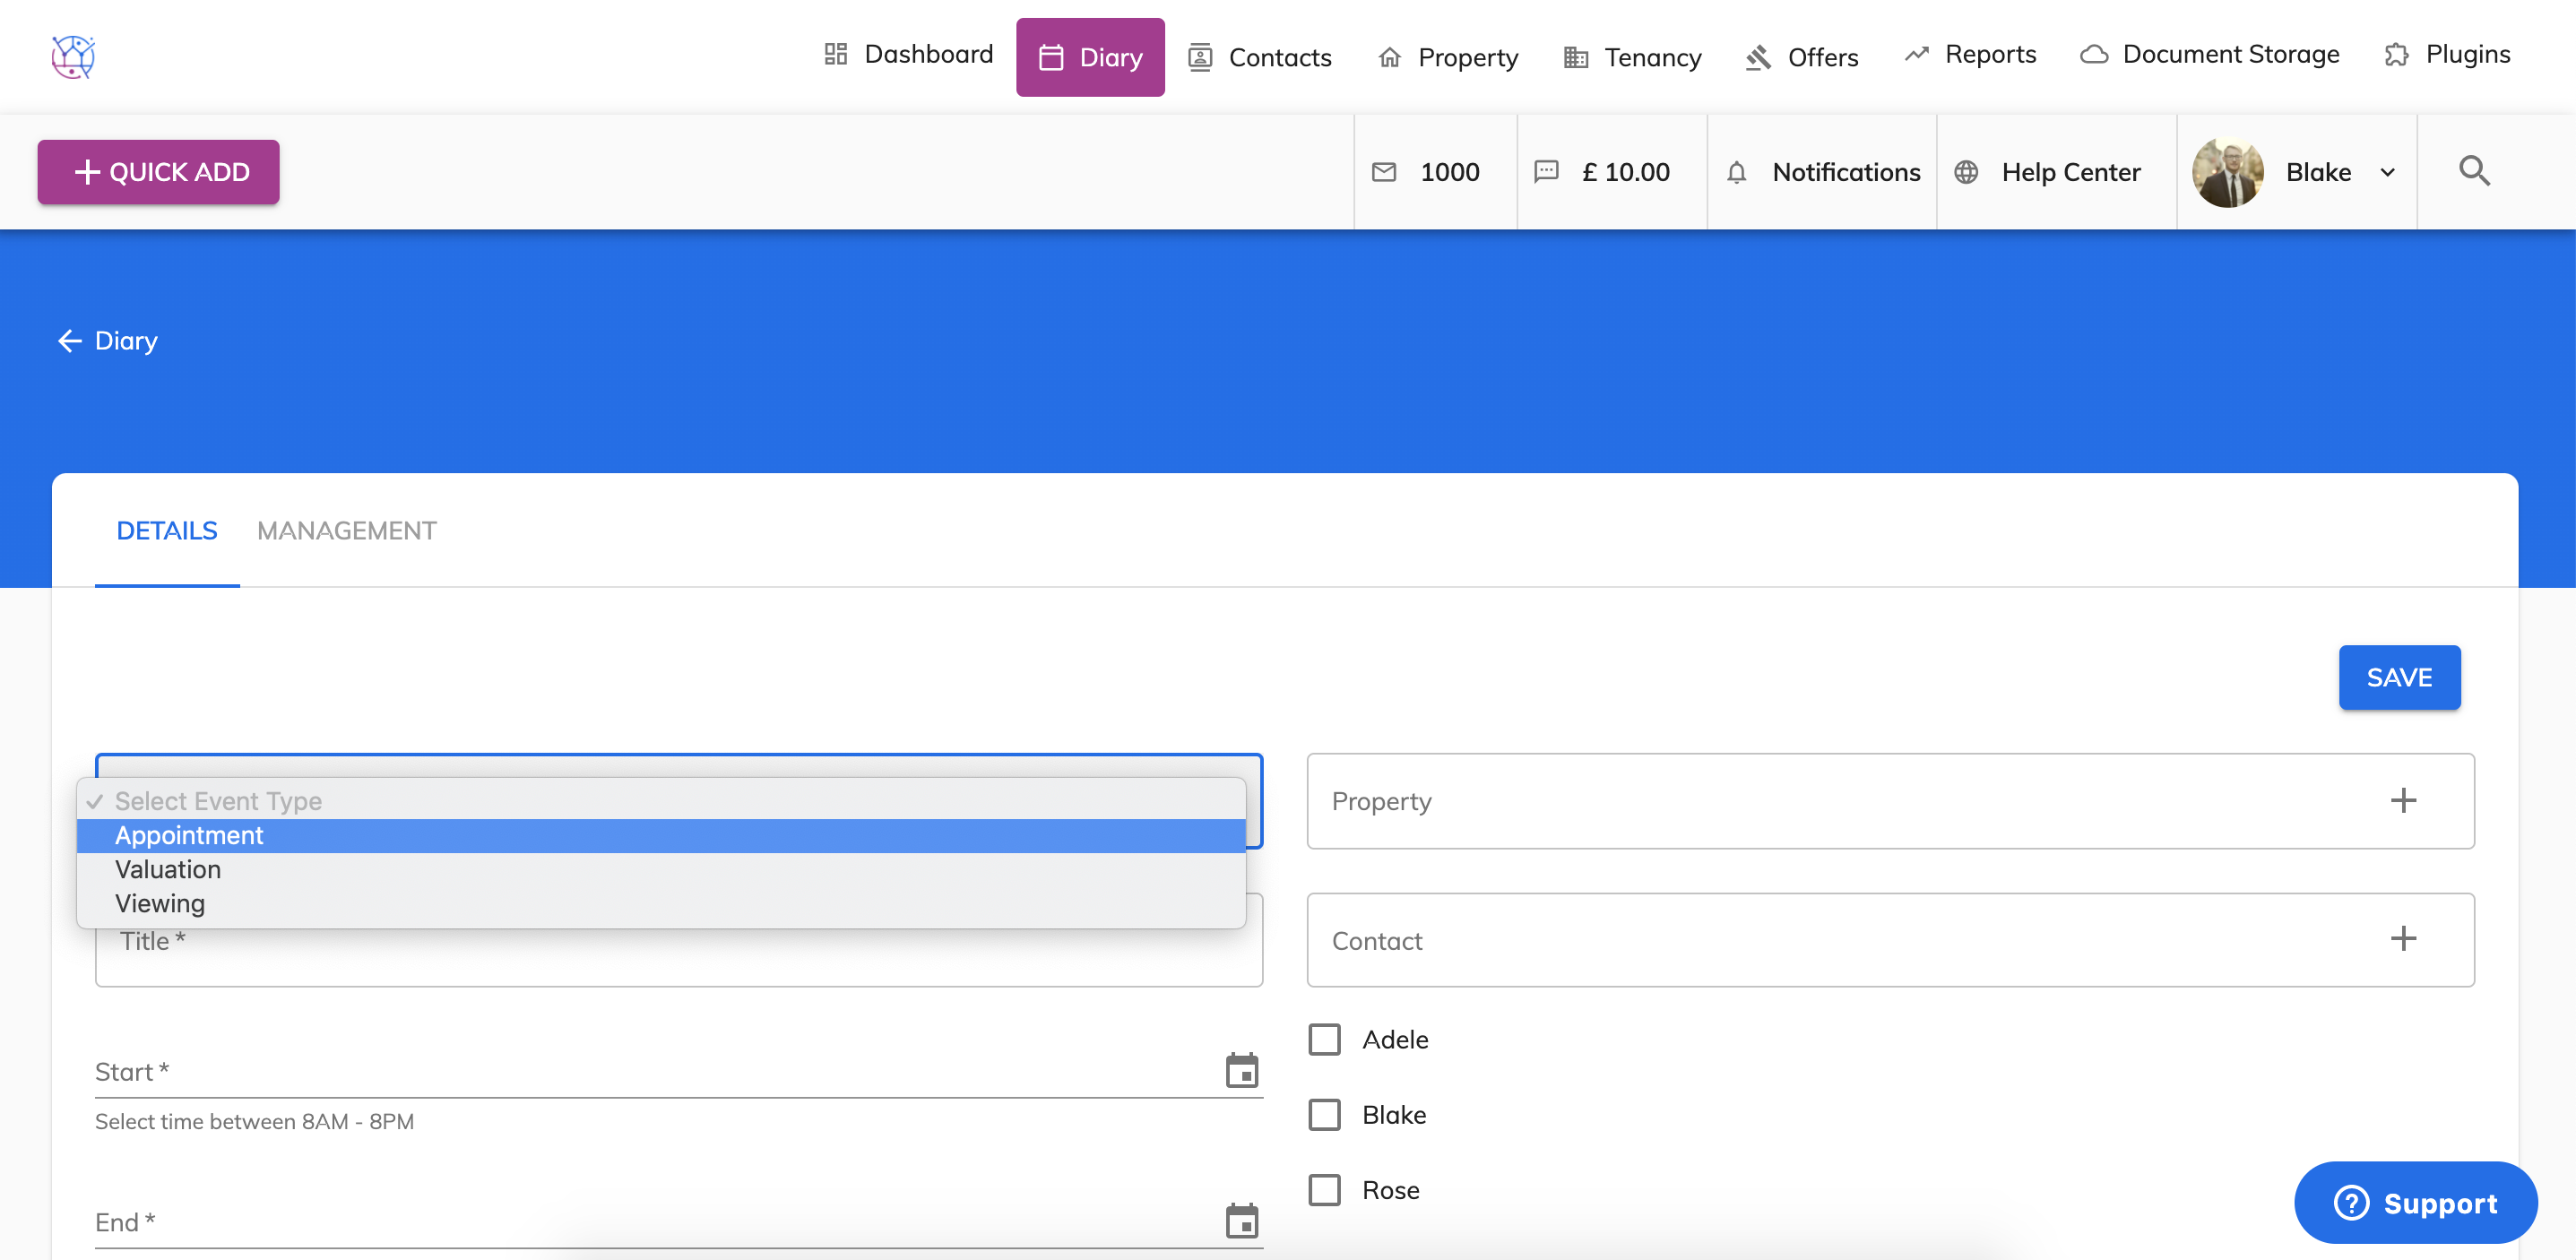Check the Blake checkbox
The height and width of the screenshot is (1260, 2576).
(x=1324, y=1114)
